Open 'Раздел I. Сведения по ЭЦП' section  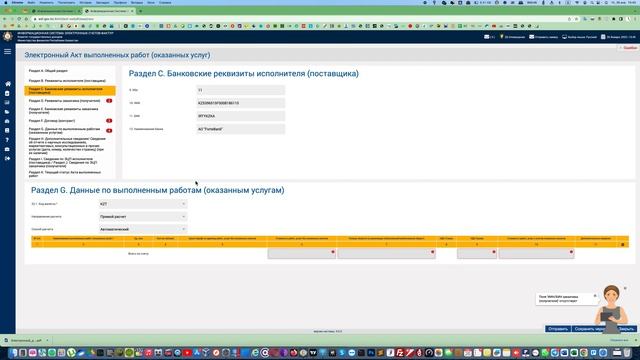point(63,162)
